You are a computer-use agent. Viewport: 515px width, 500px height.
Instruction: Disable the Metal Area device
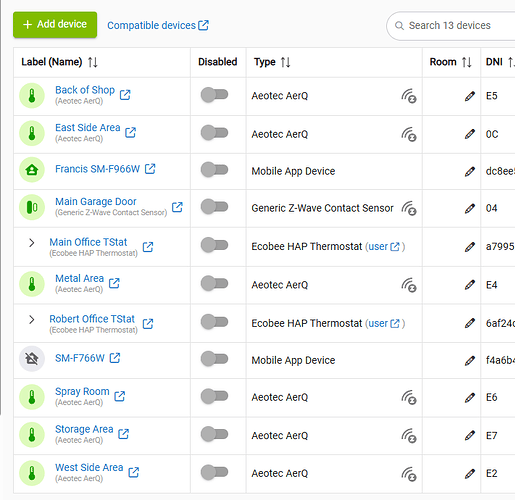tap(214, 284)
